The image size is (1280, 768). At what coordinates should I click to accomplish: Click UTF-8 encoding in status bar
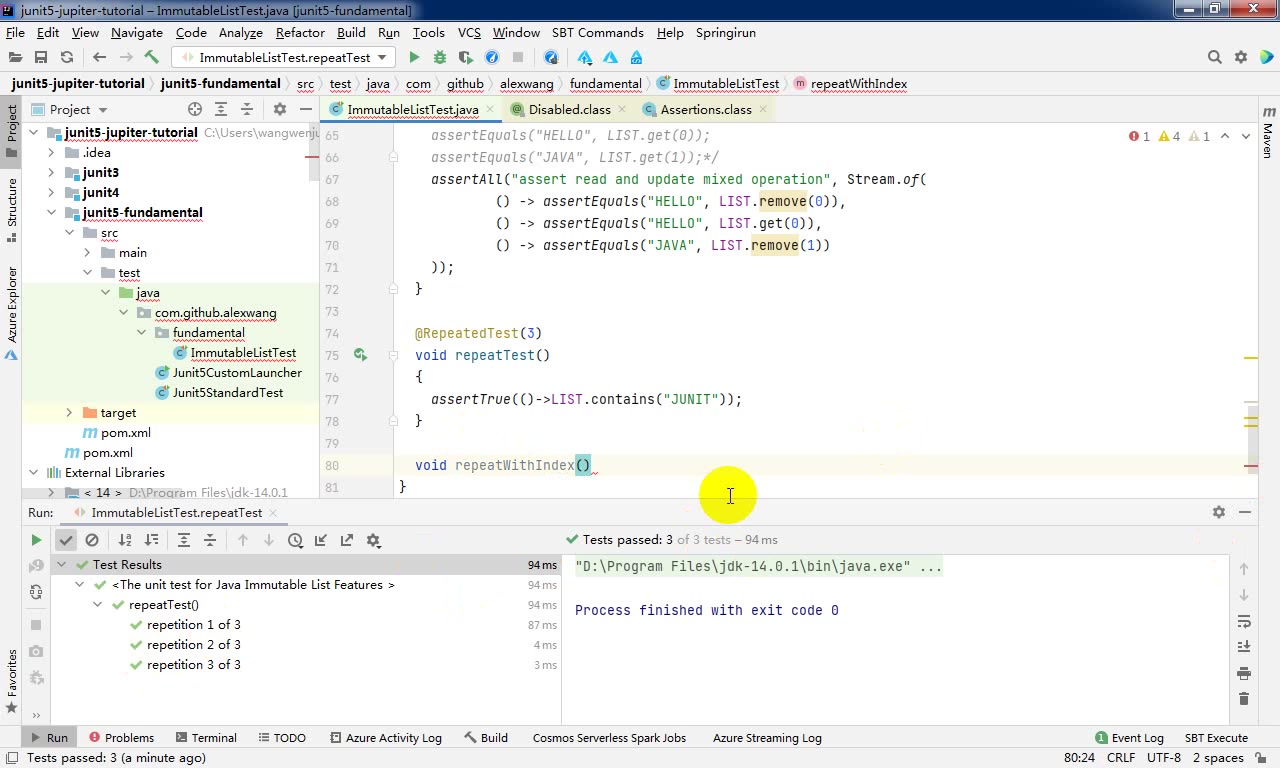point(1164,758)
